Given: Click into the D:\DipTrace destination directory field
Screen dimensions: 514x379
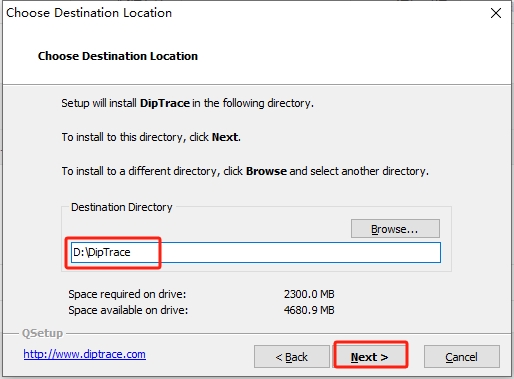Looking at the screenshot, I should (256, 252).
